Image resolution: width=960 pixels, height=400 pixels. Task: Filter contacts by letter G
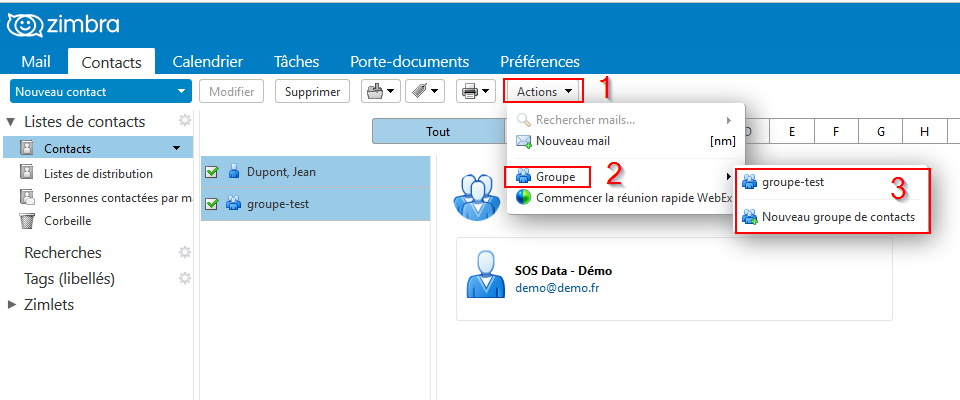[880, 131]
